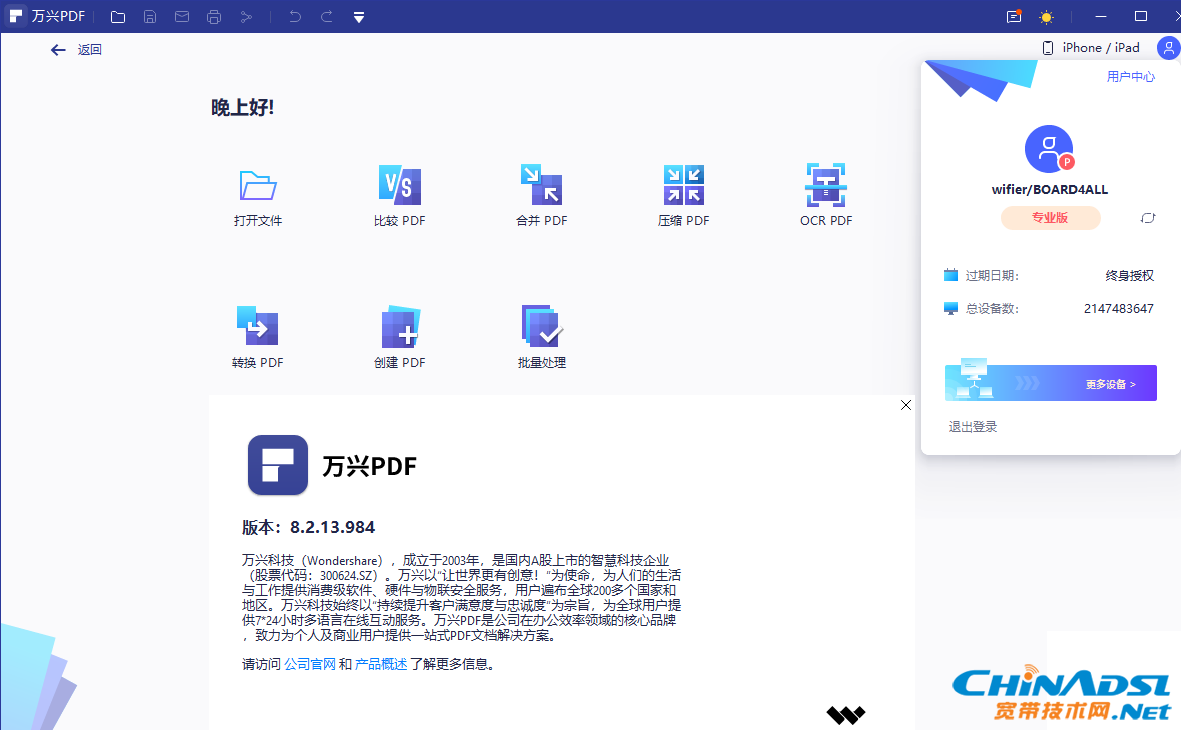Click the user account avatar in top right
Screen dimensions: 1181x730
pos(1167,47)
